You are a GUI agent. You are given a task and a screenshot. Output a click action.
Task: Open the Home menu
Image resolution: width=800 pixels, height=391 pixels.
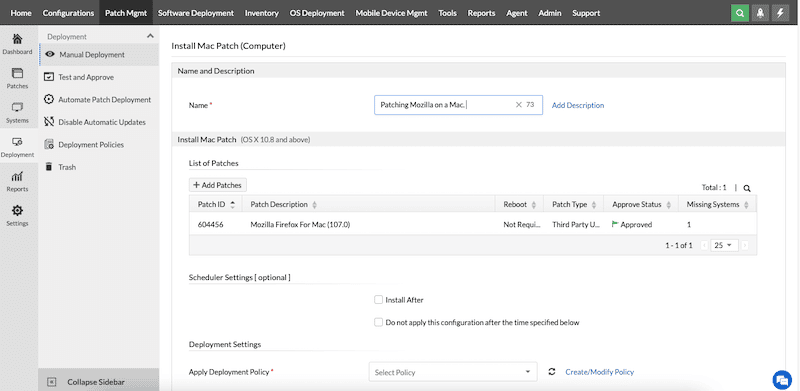pos(20,13)
